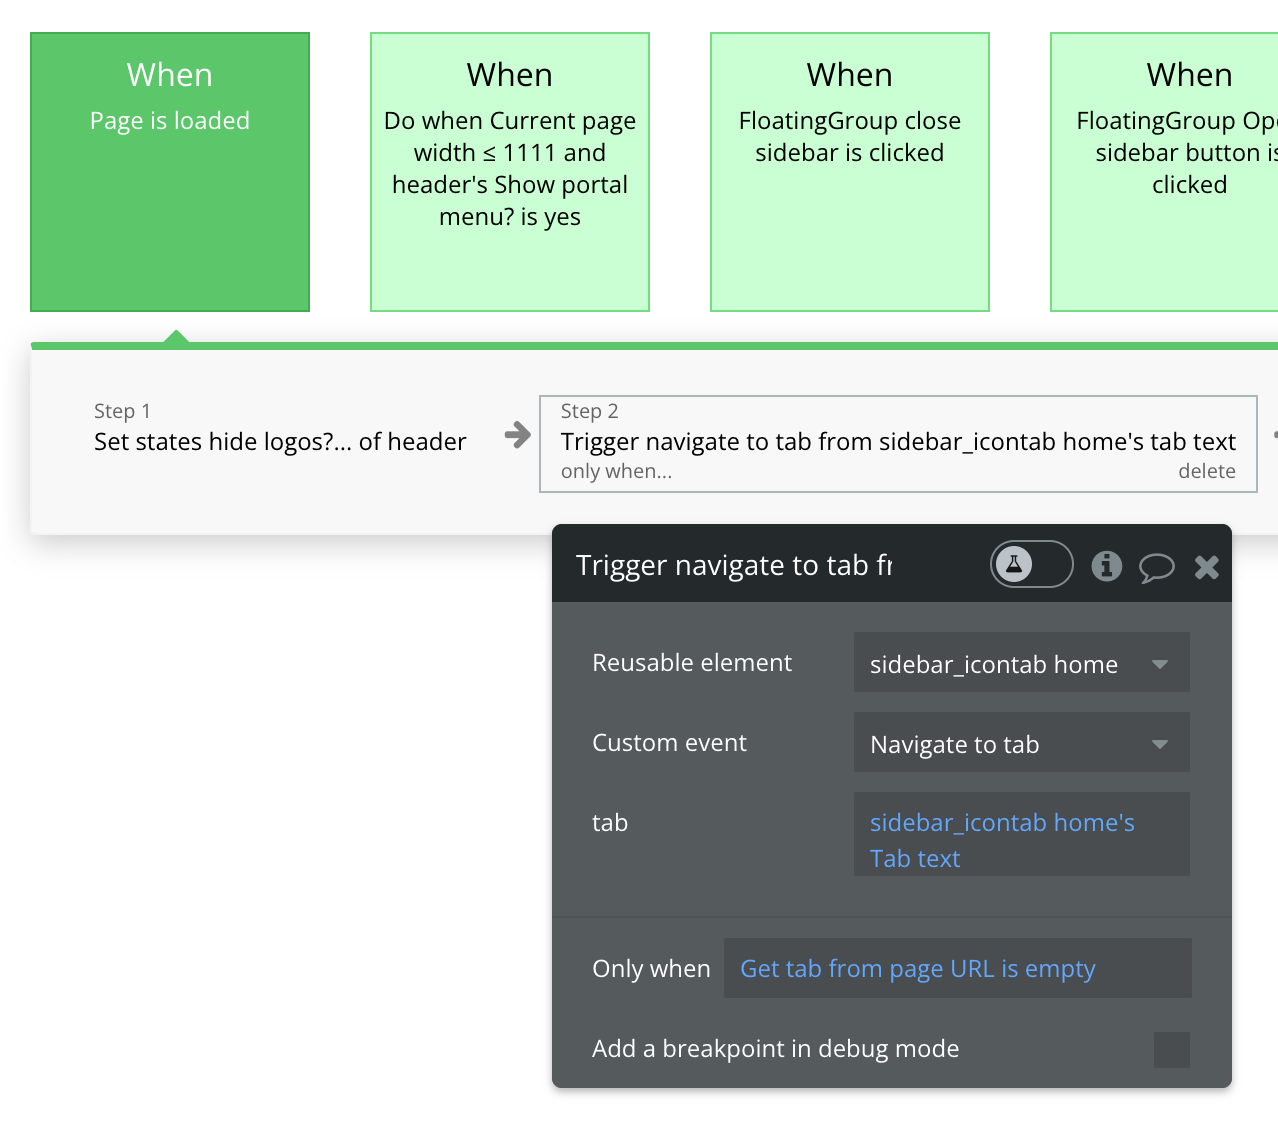This screenshot has height=1144, width=1278.
Task: Click the 'Tab text' expression segment
Action: click(x=915, y=858)
